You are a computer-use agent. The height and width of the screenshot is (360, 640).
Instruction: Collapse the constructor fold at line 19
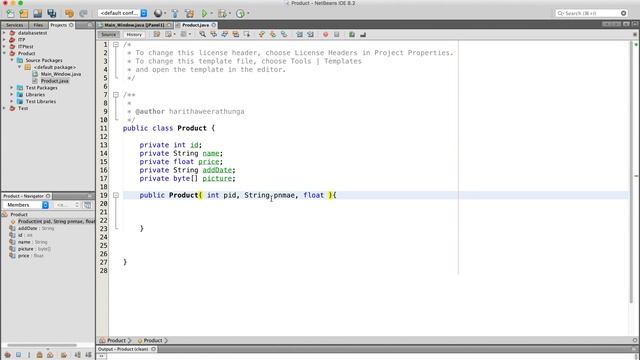pos(116,195)
